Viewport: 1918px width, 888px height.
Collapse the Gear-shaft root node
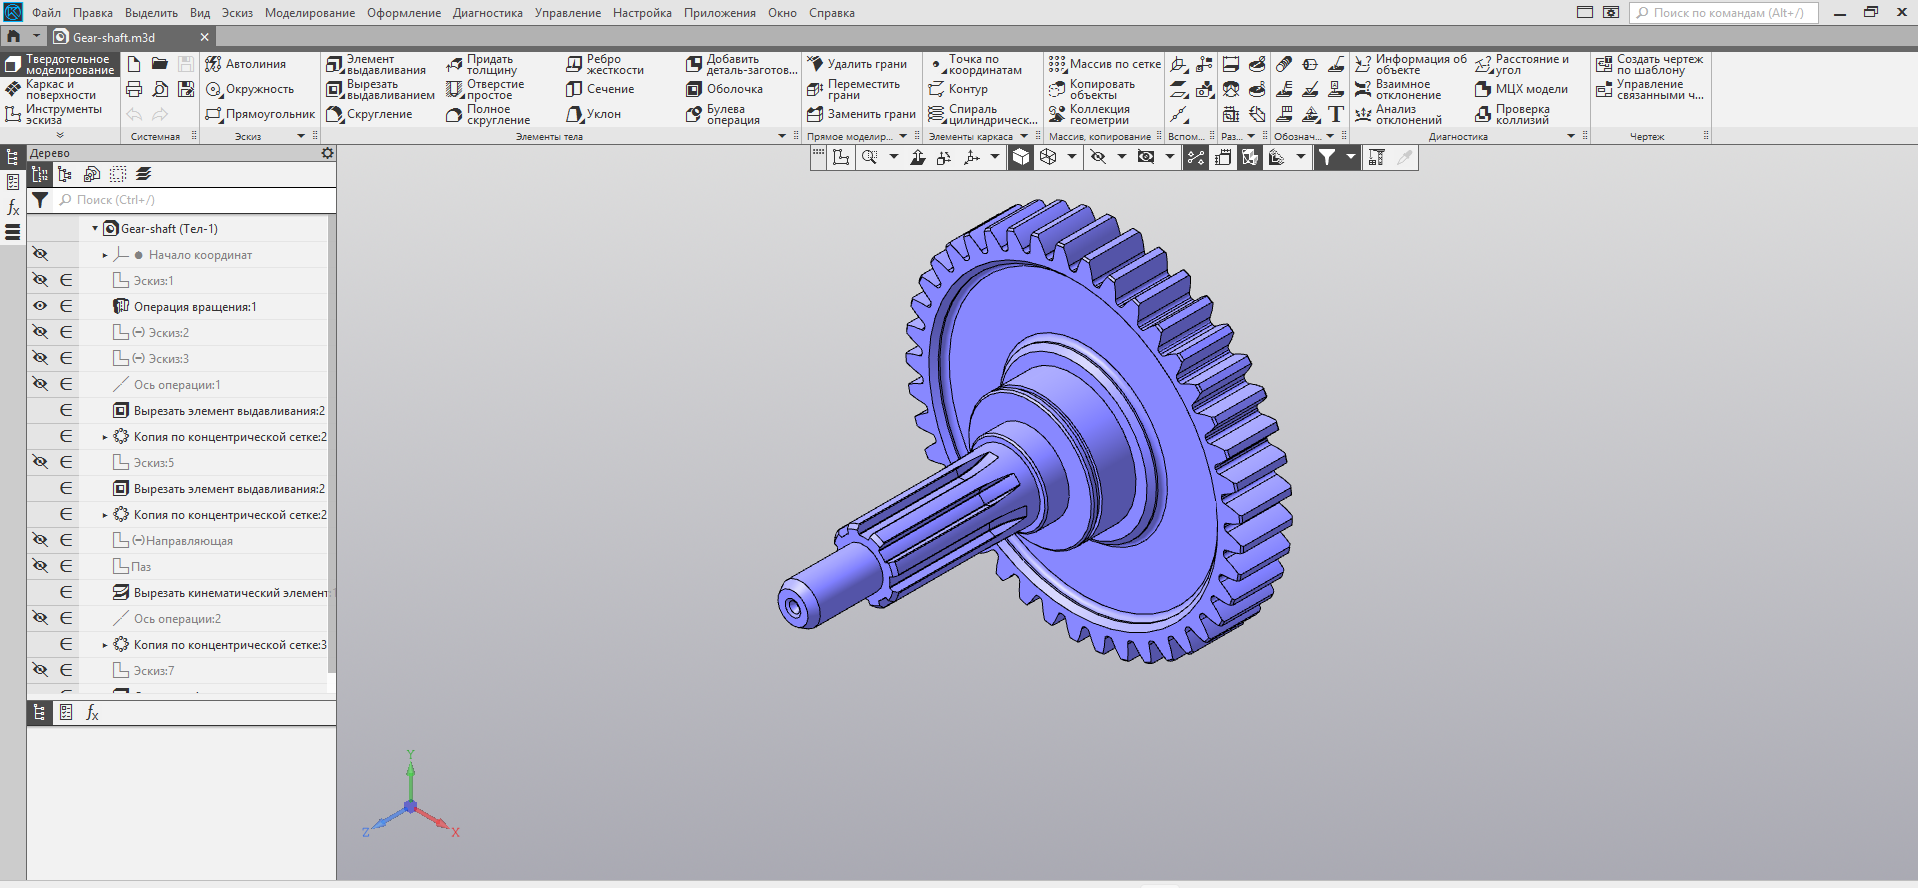point(95,229)
